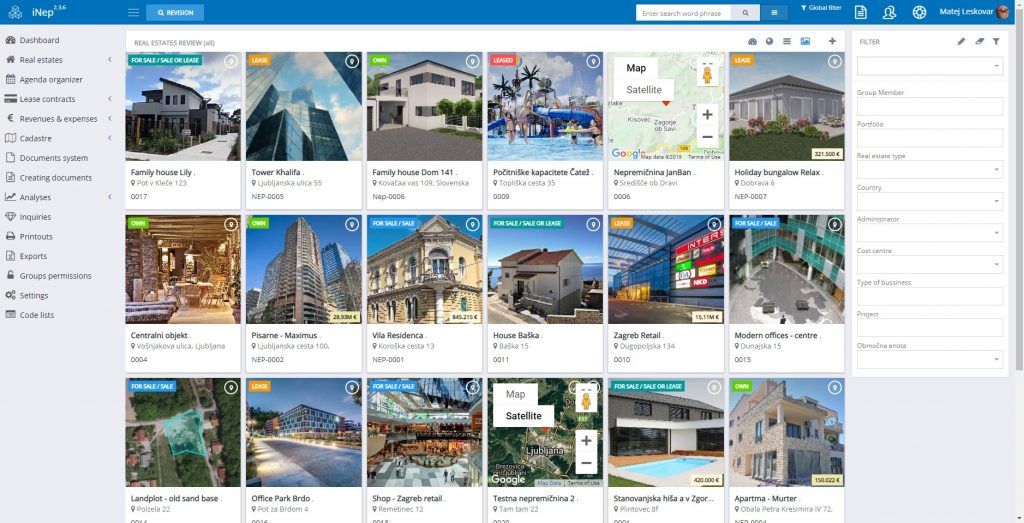
Task: Open the search options list icon
Action: coord(774,13)
